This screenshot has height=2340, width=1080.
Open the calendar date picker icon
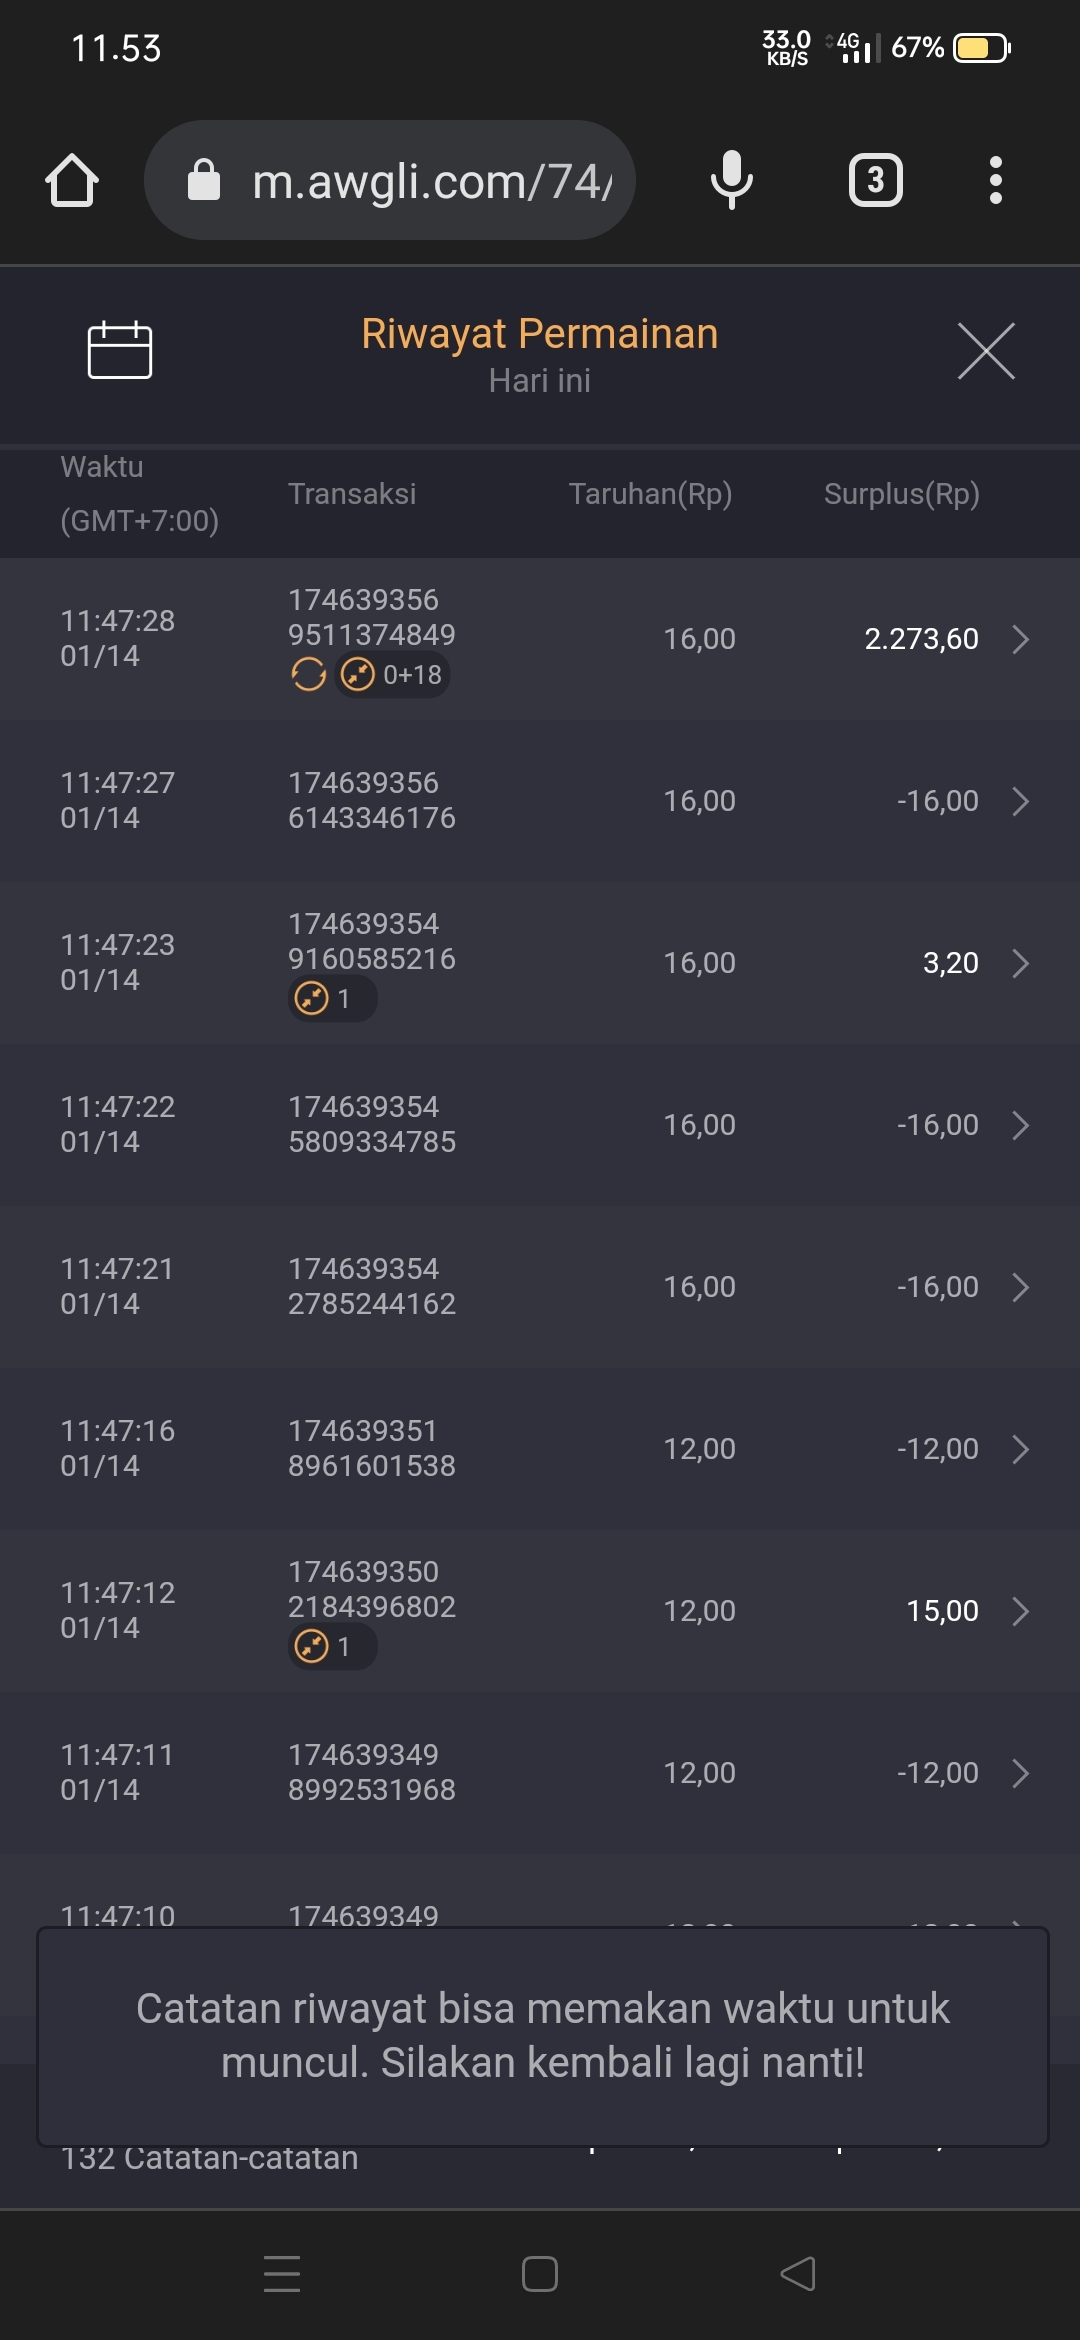(119, 350)
